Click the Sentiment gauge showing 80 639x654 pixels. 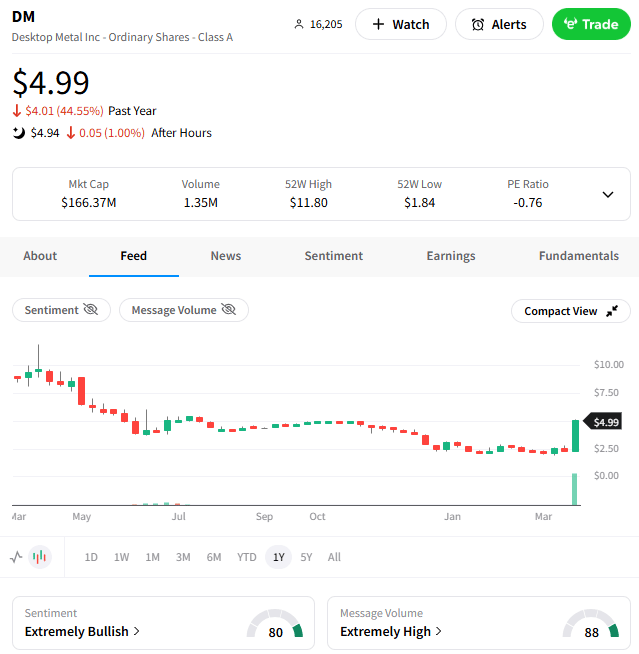click(275, 623)
